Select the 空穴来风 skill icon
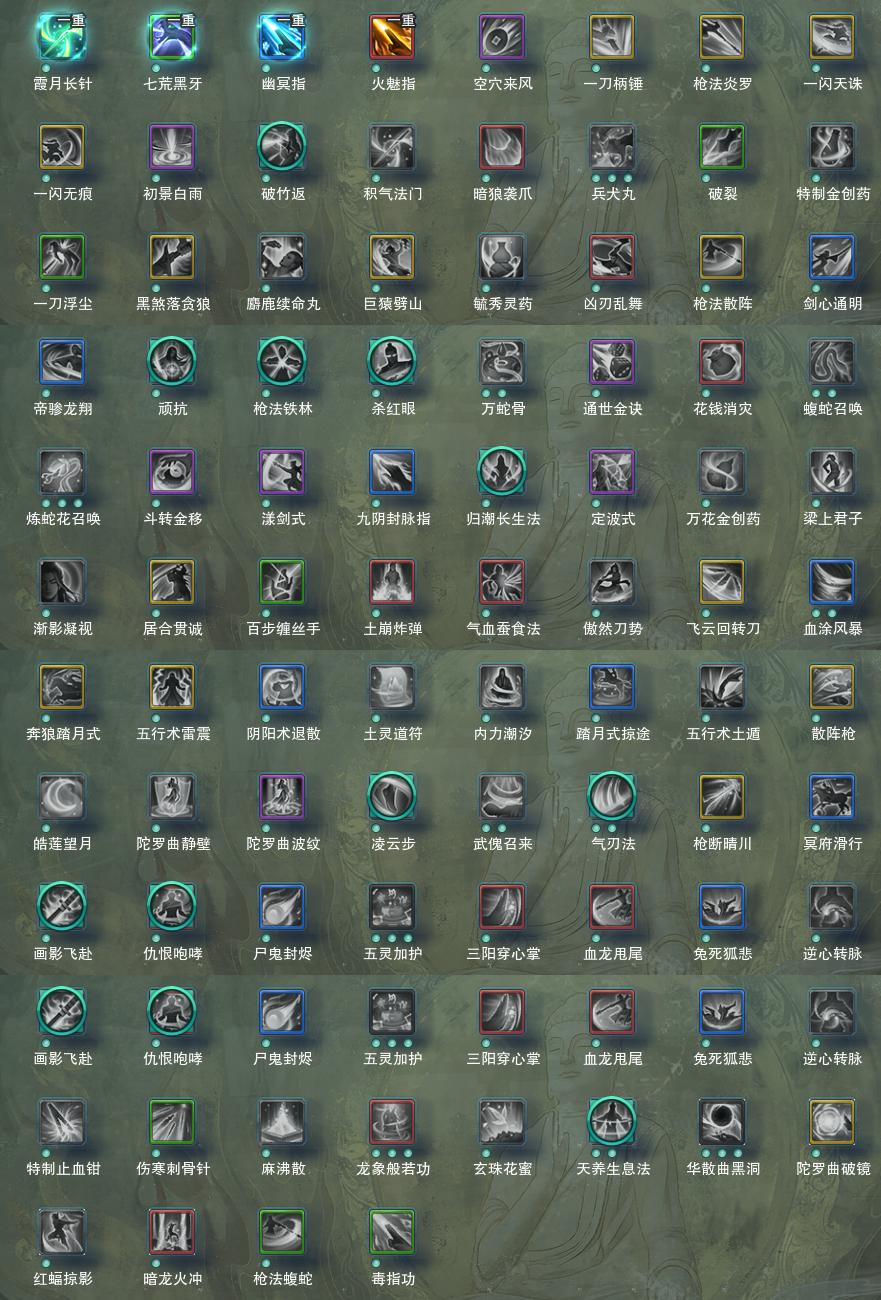Screen dimensions: 881x1300 (502, 37)
